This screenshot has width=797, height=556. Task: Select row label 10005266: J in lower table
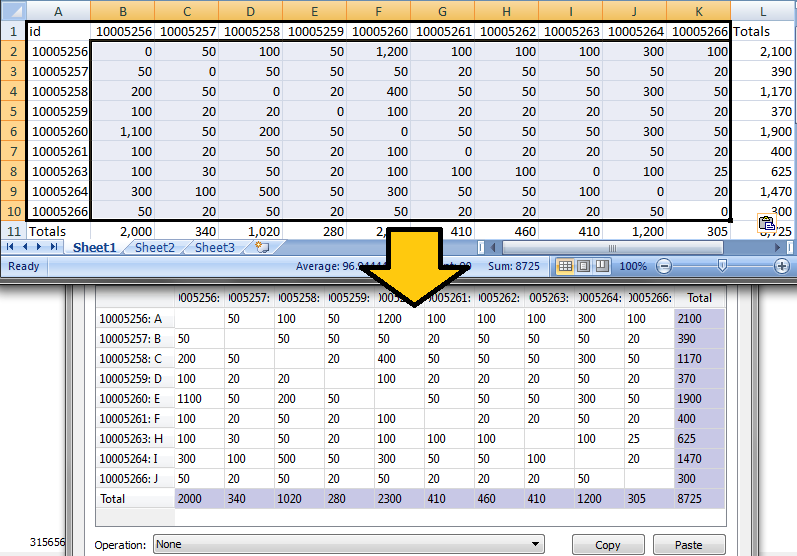[x=135, y=479]
